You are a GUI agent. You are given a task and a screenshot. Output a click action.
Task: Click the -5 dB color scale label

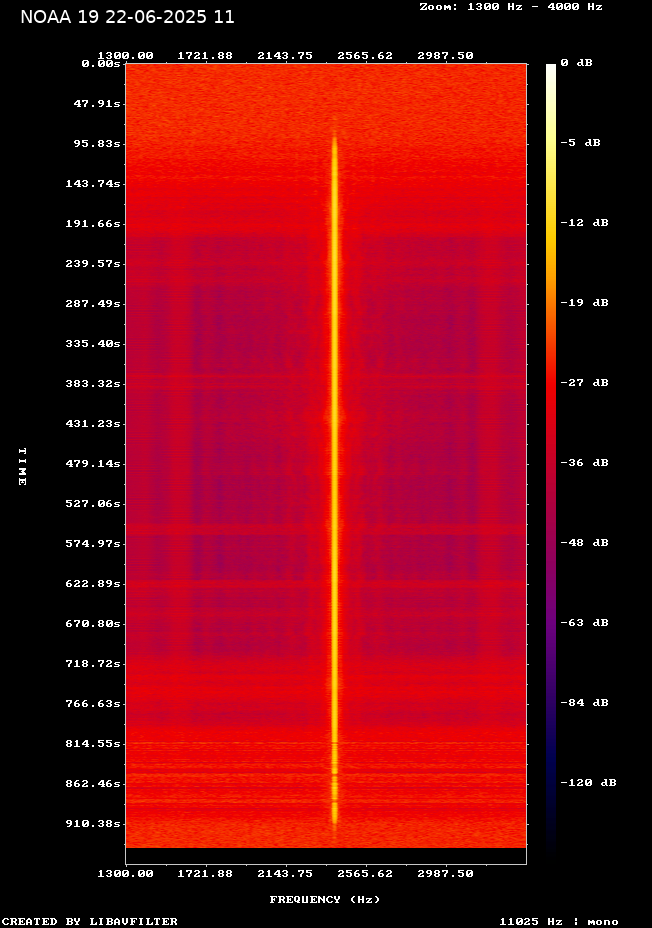pyautogui.click(x=580, y=143)
